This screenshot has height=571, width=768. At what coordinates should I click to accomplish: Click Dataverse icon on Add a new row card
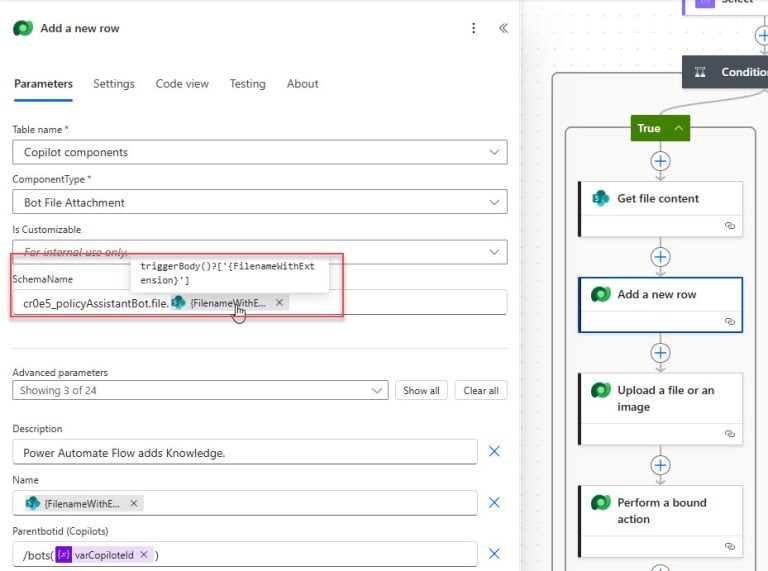click(x=600, y=294)
